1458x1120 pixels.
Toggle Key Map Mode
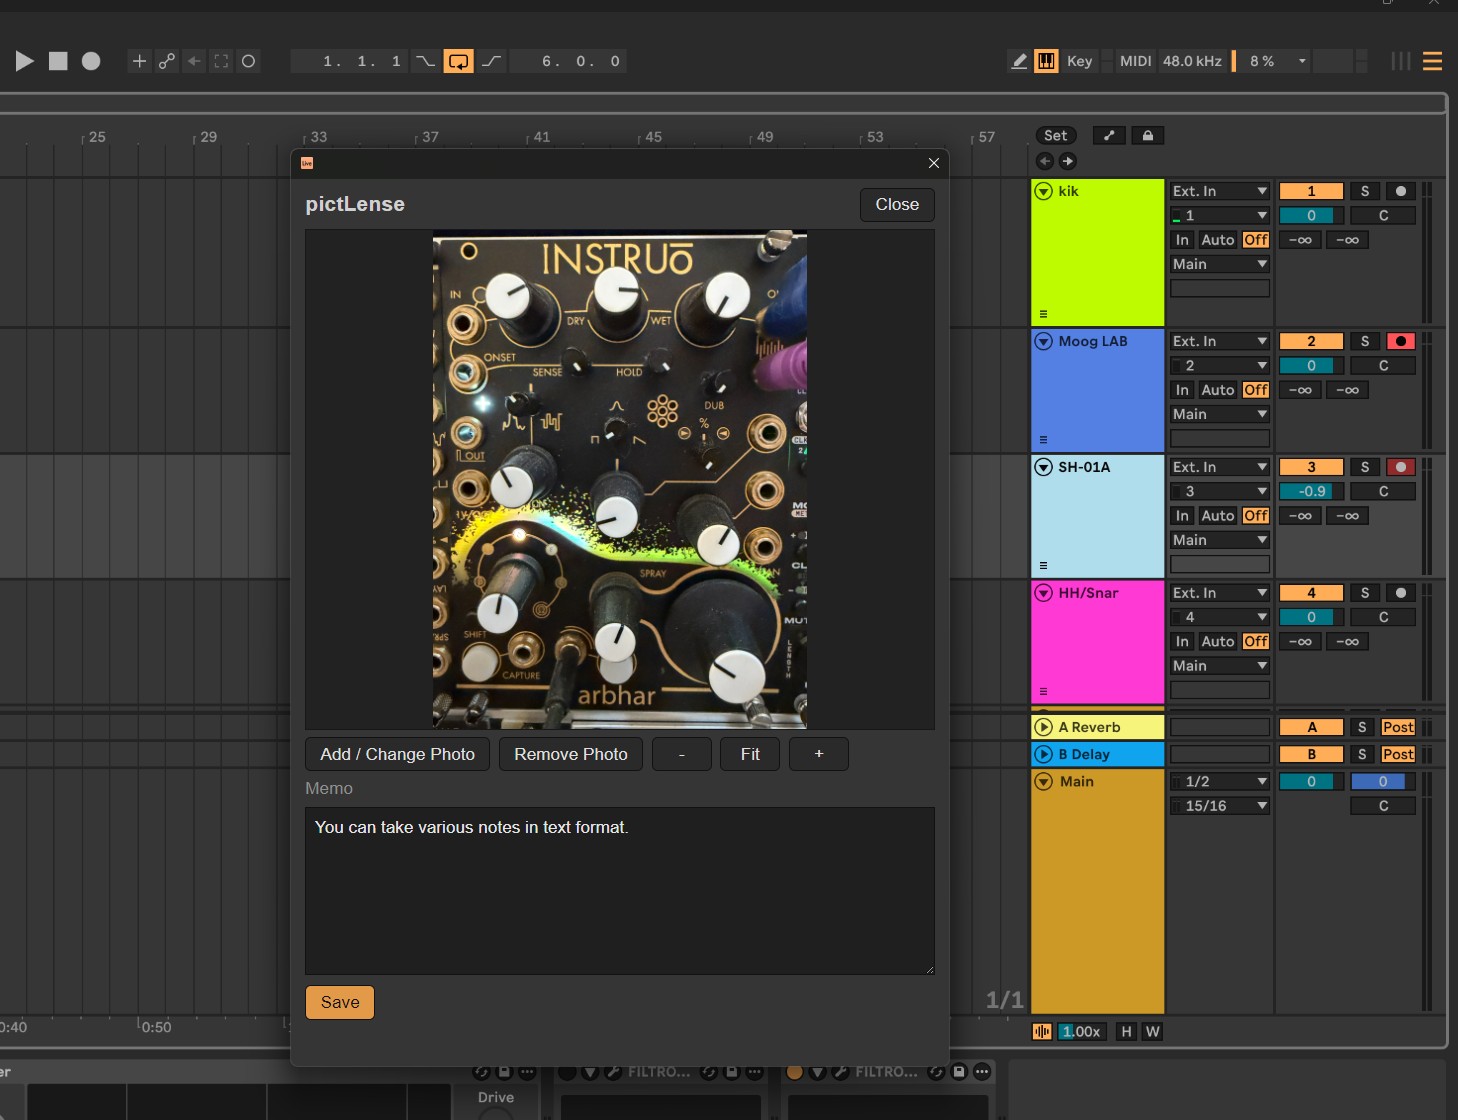[1079, 61]
